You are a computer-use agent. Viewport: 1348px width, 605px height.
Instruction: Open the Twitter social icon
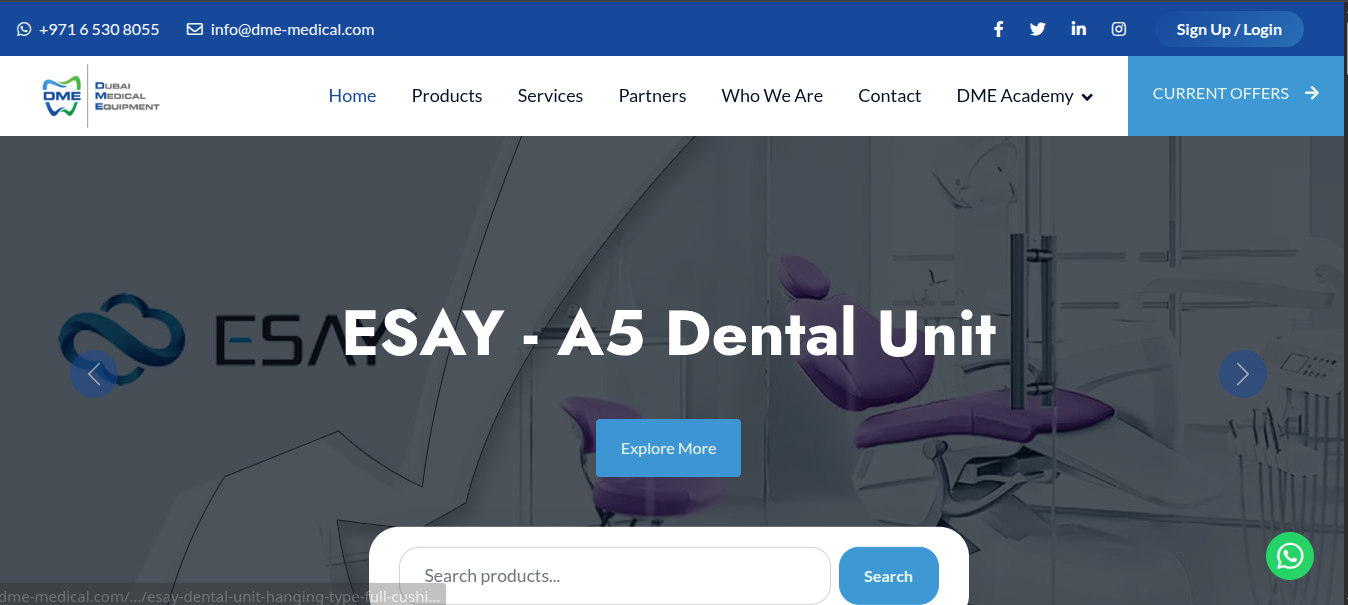1038,29
